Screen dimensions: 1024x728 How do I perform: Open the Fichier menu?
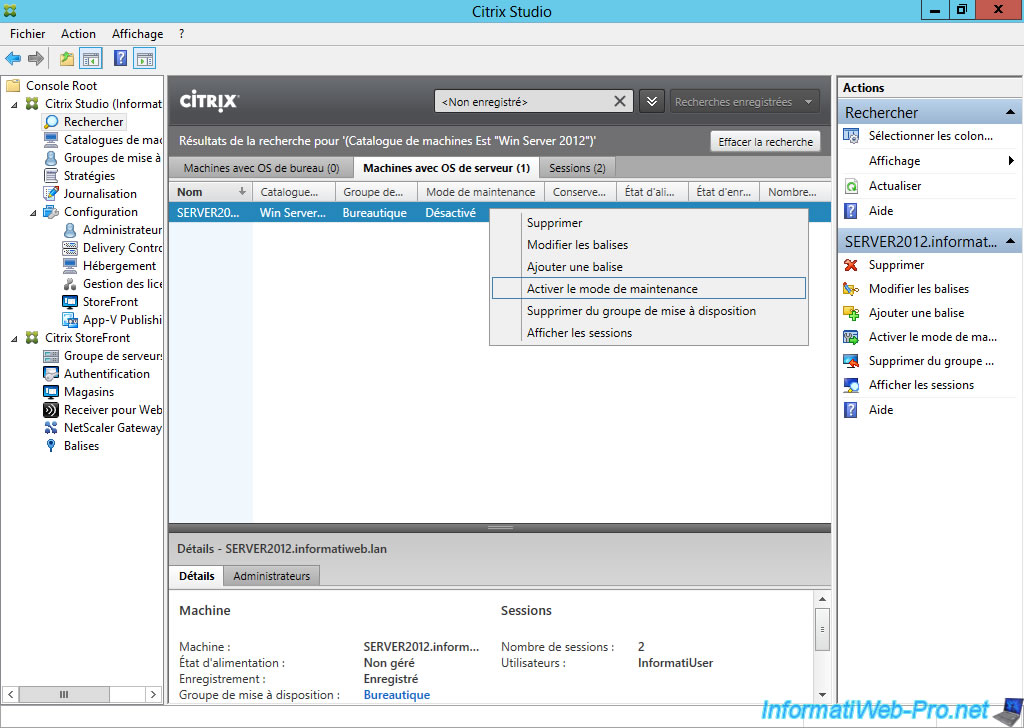(x=27, y=34)
